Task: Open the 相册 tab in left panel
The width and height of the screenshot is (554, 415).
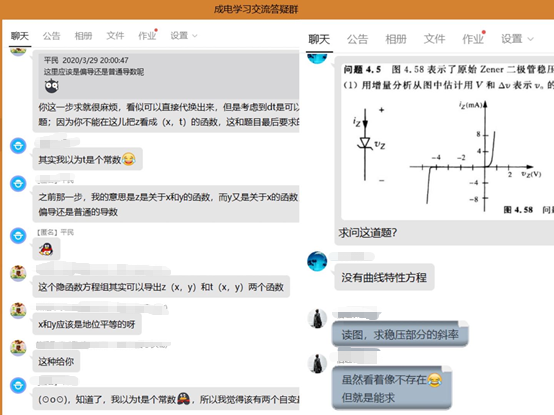Action: tap(83, 36)
